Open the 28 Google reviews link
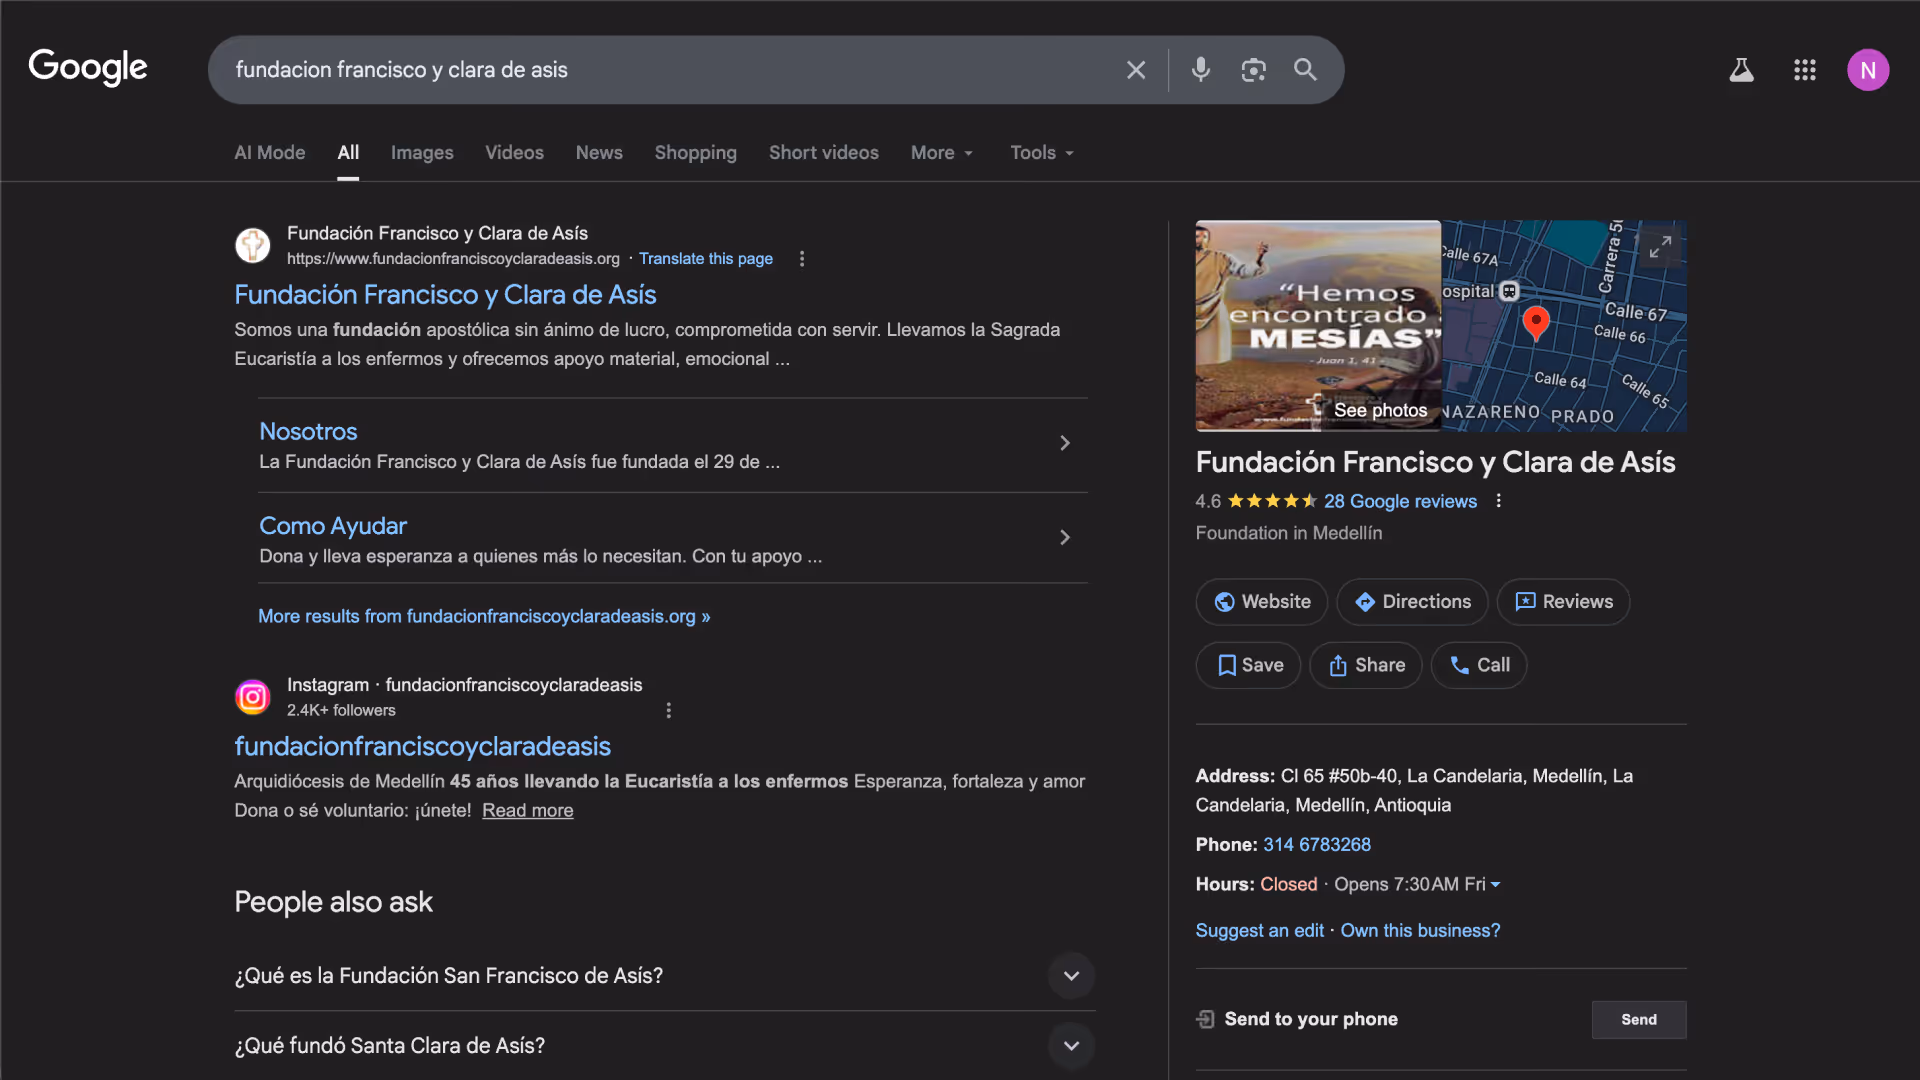 [x=1400, y=502]
